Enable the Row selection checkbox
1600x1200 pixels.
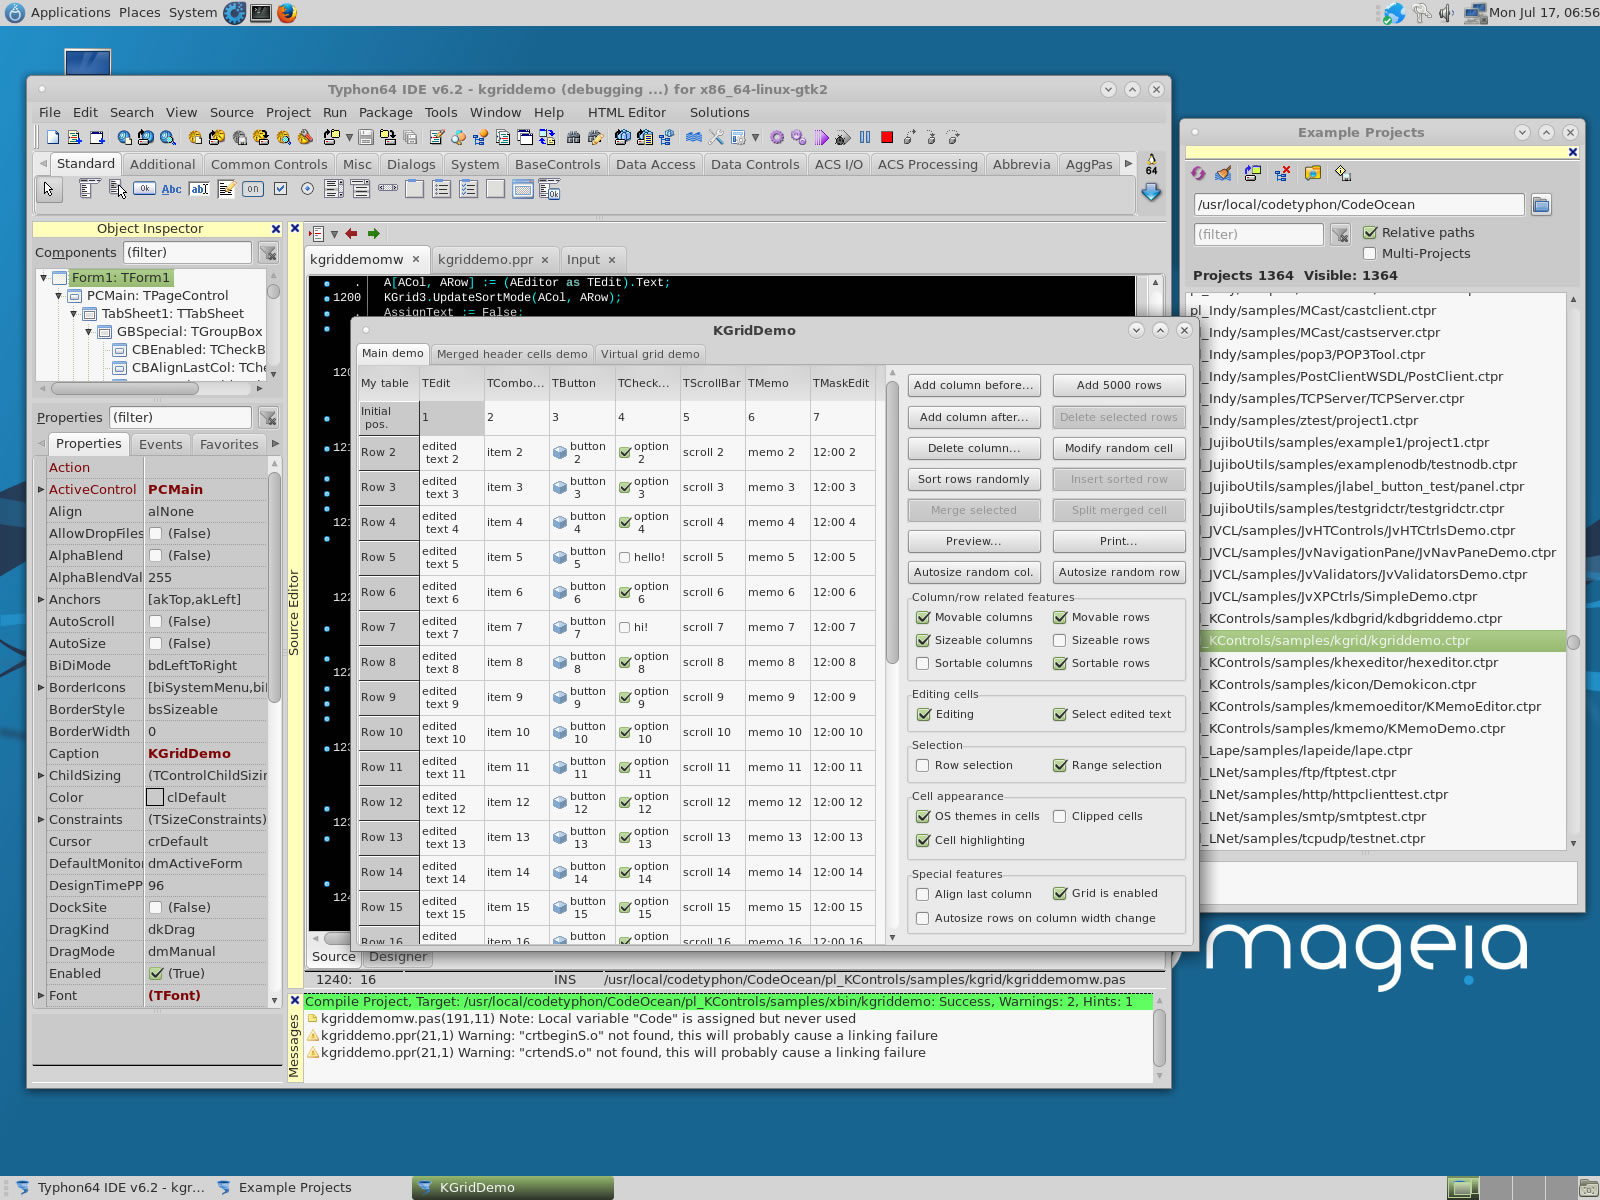(923, 766)
